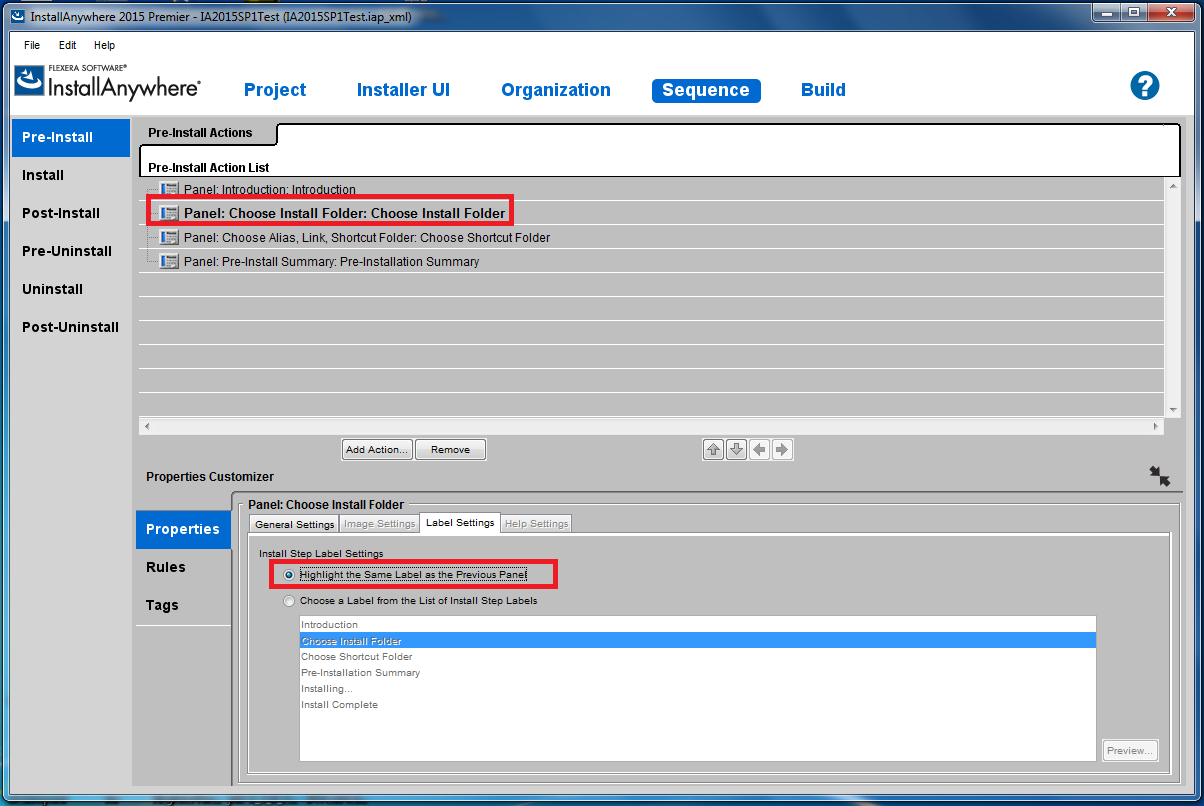This screenshot has height=806, width=1204.
Task: Switch to the Project tab
Action: pos(275,90)
